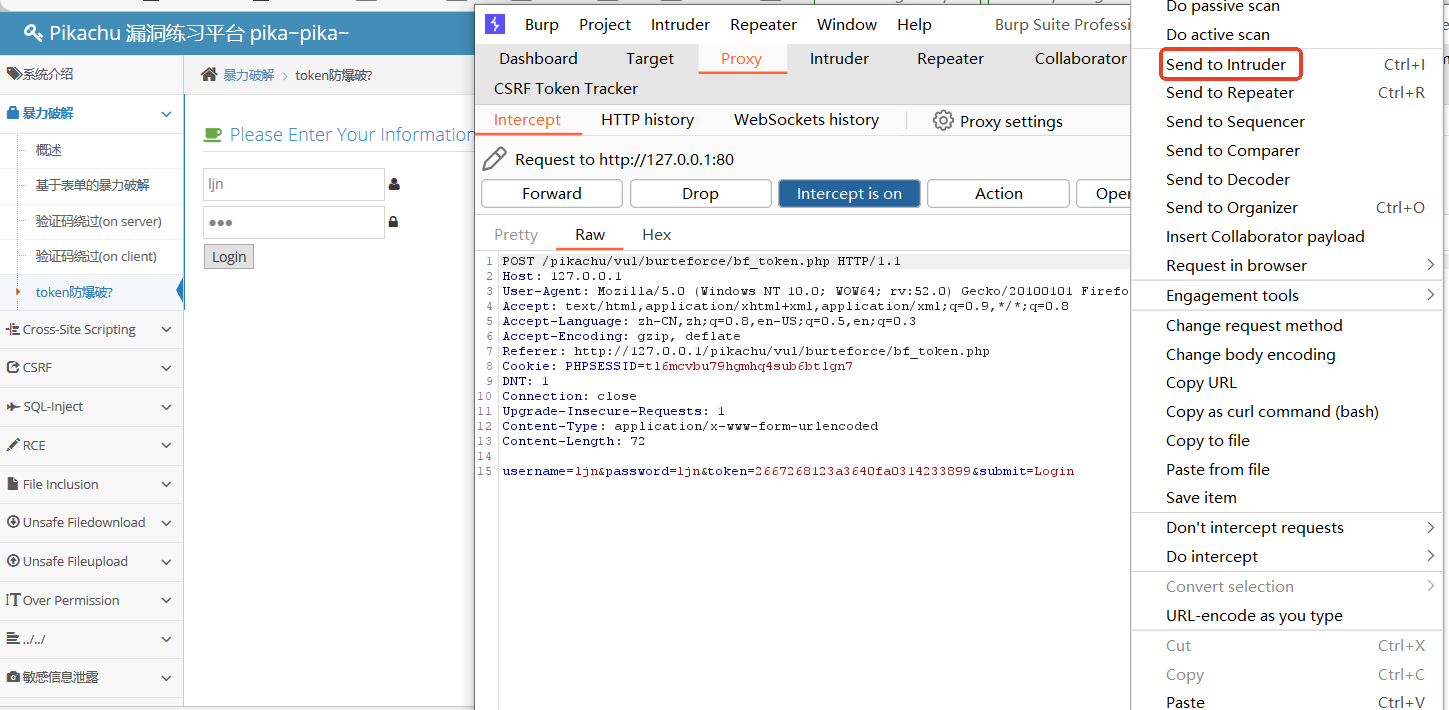The image size is (1449, 710).
Task: Expand the Unsafe Filedownload chevron
Action: tap(166, 523)
